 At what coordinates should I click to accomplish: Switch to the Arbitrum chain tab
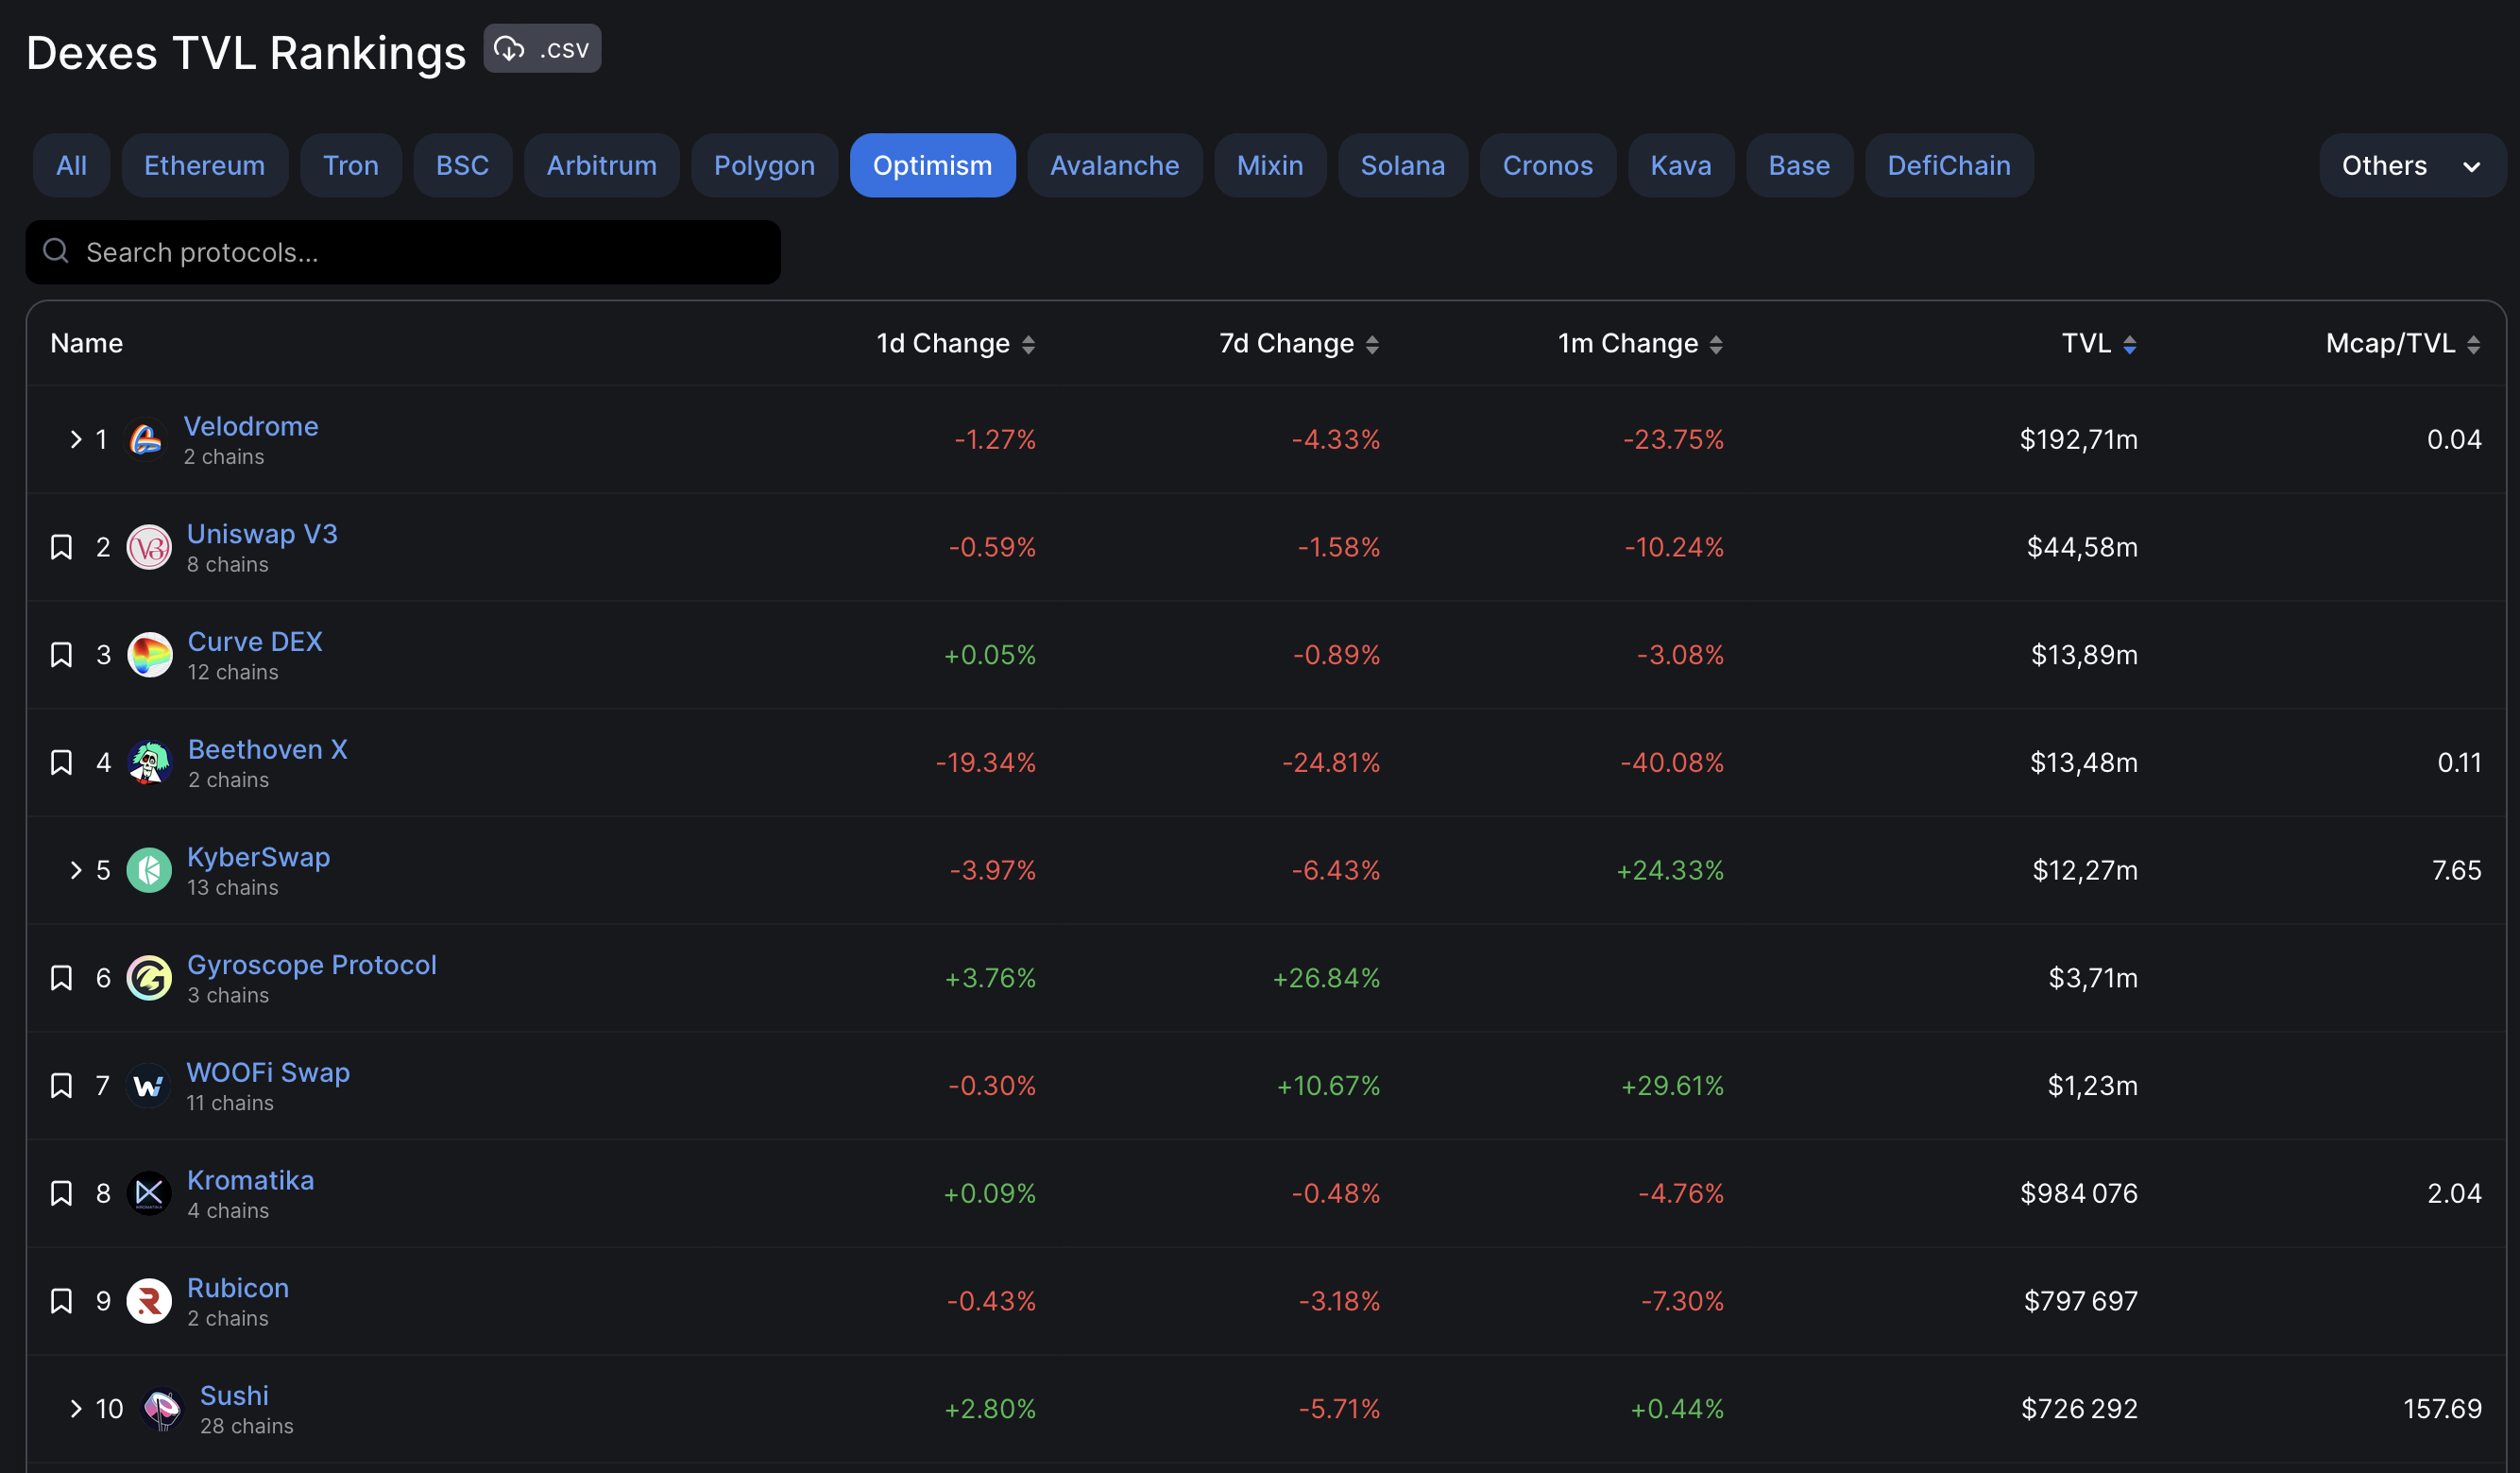coord(601,166)
